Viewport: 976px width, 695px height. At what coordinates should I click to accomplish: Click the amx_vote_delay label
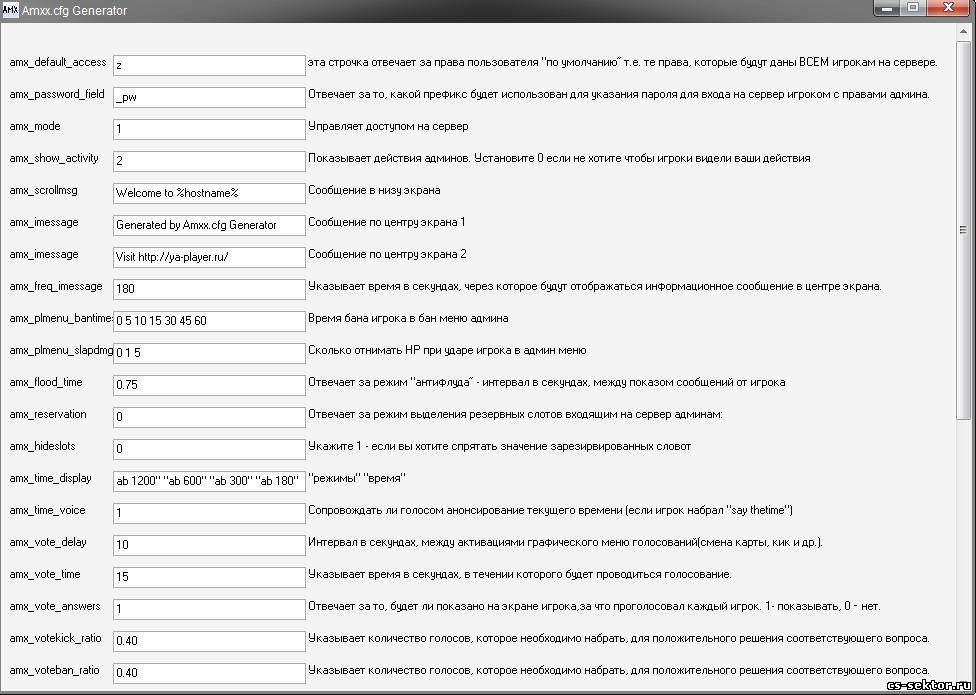(x=48, y=542)
